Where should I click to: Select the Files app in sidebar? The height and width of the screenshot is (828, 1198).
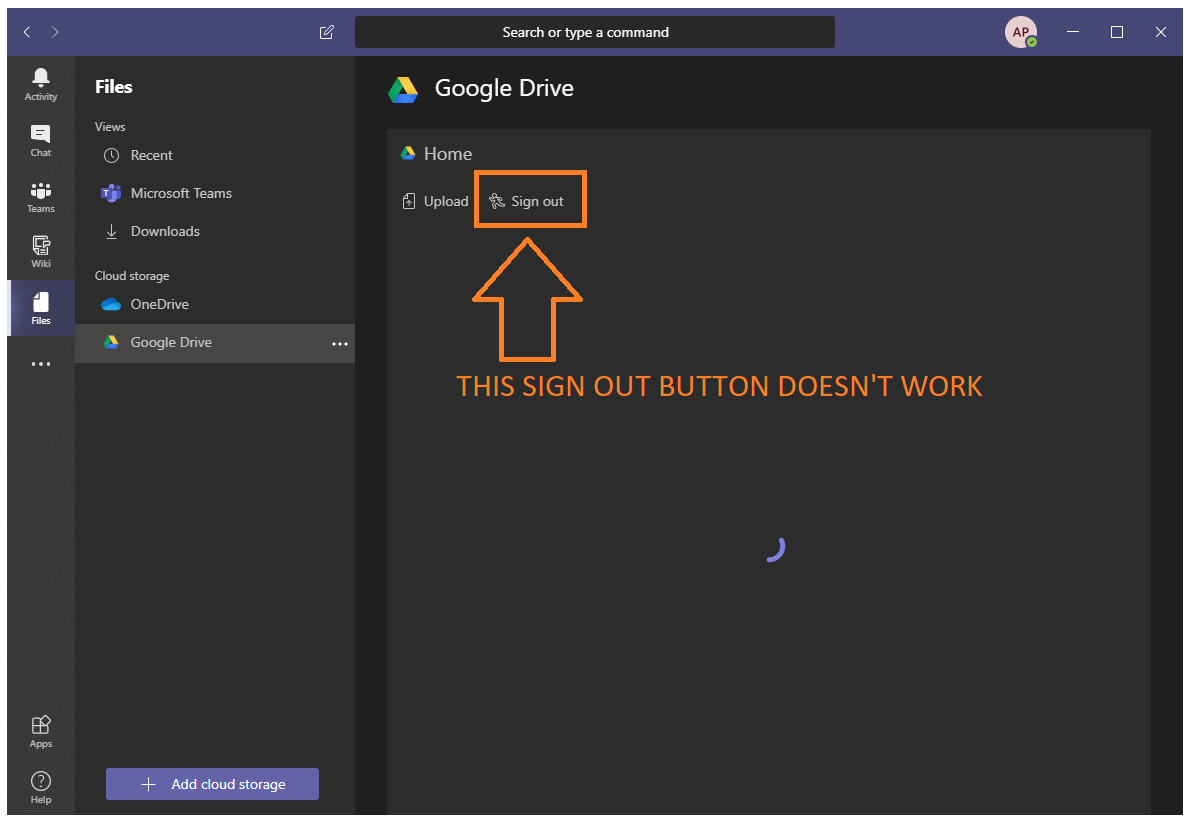tap(40, 309)
